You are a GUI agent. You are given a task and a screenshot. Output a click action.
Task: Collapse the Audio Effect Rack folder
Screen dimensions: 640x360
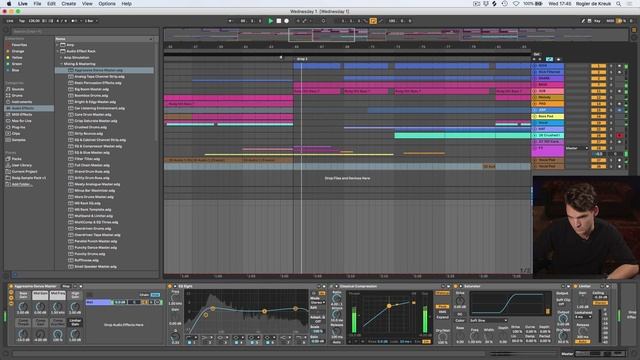pyautogui.click(x=58, y=51)
